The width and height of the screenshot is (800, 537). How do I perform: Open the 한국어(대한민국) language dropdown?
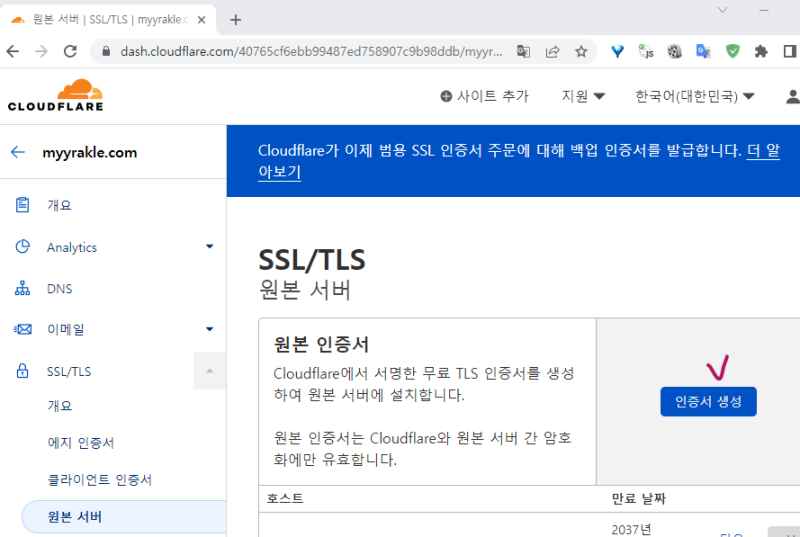[694, 96]
